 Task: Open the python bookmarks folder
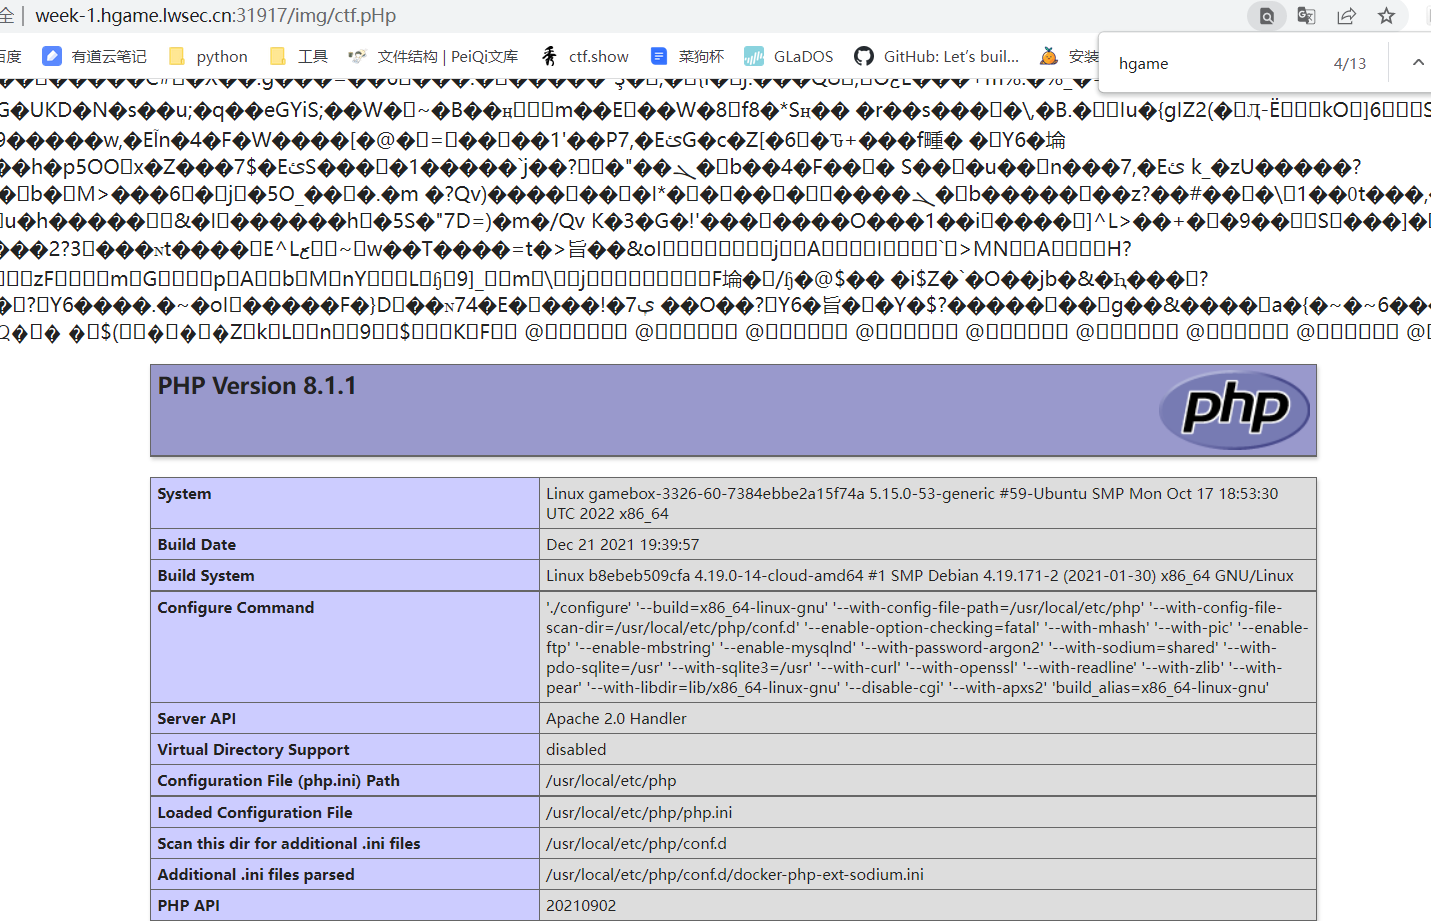tap(208, 56)
